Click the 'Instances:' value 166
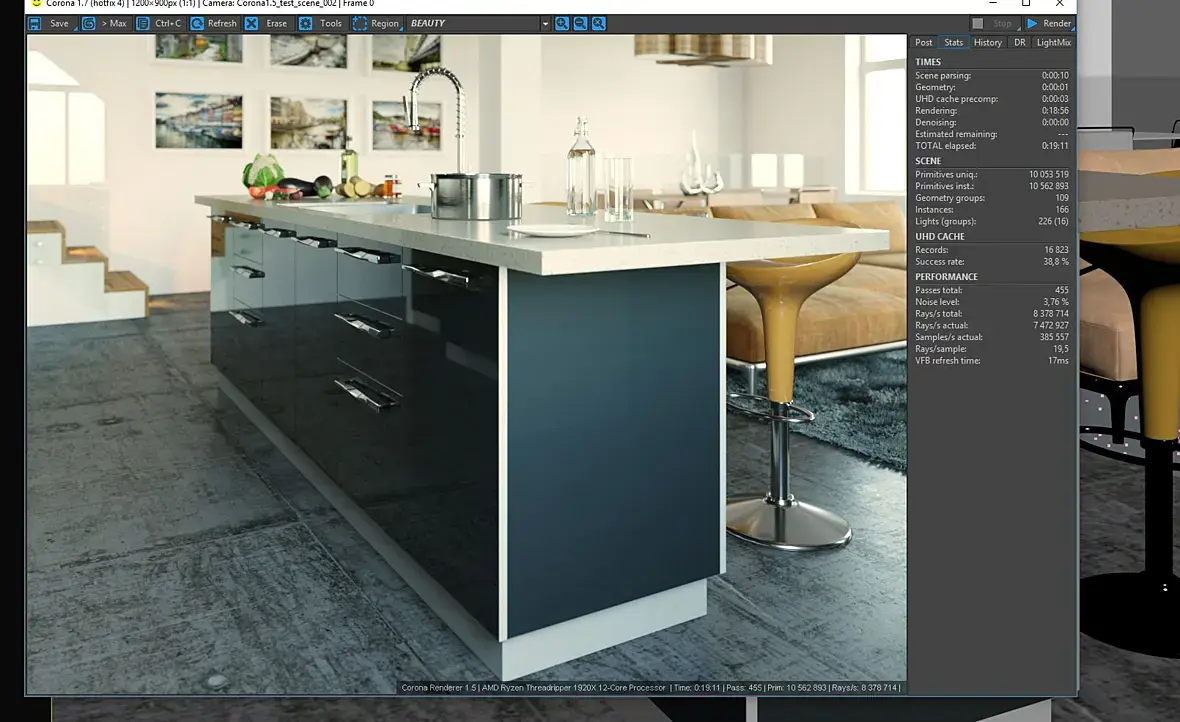This screenshot has height=722, width=1180. tap(1062, 209)
